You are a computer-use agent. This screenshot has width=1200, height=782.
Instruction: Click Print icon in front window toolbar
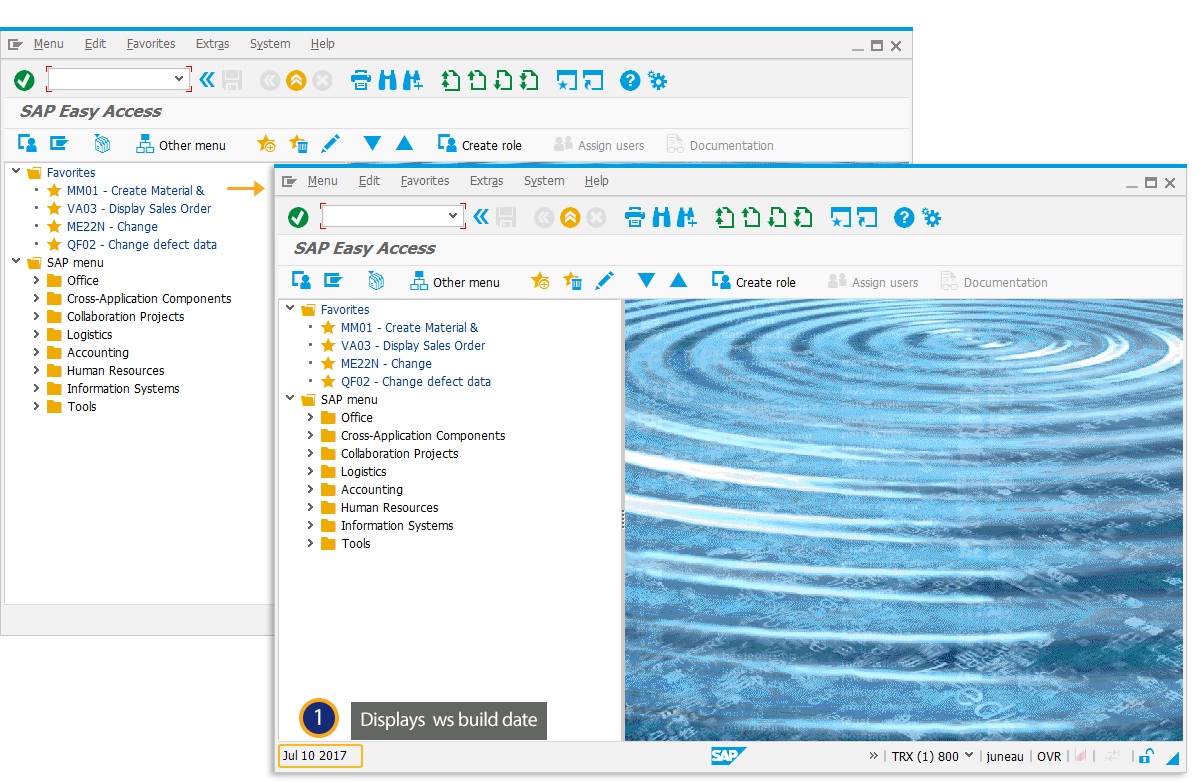point(634,217)
